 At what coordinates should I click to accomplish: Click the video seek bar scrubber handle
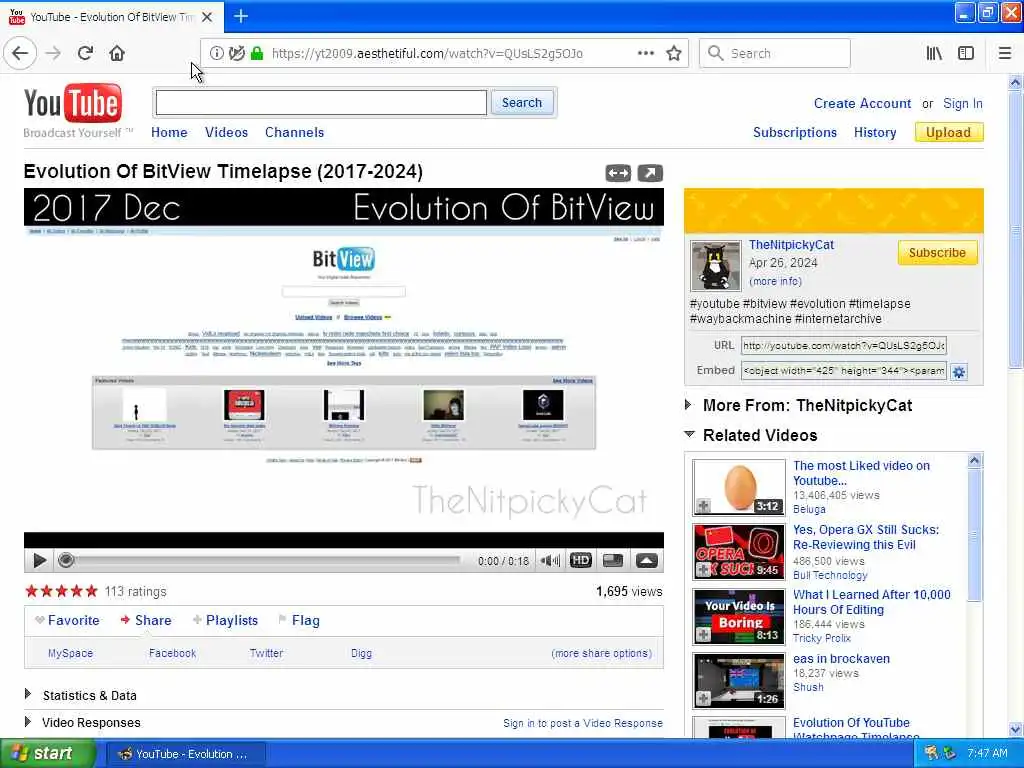[65, 560]
